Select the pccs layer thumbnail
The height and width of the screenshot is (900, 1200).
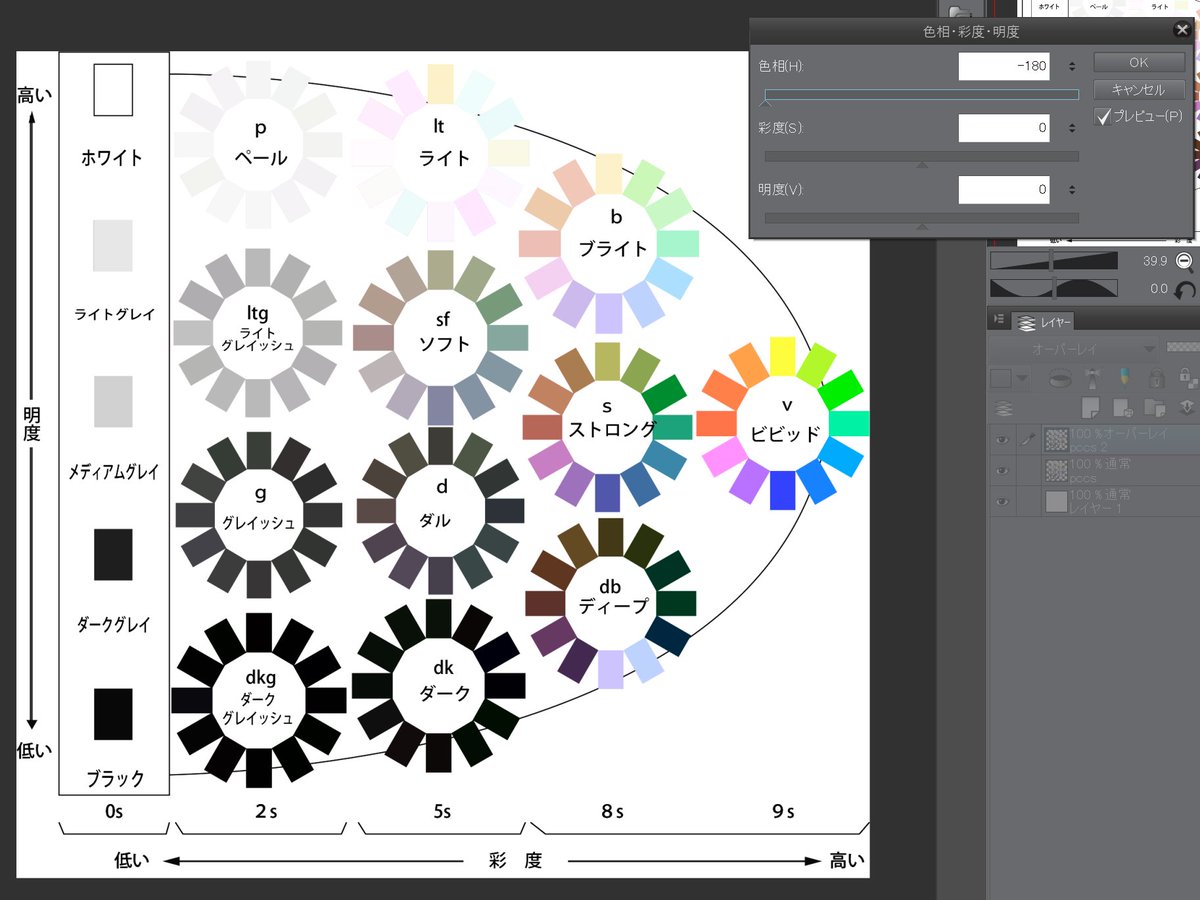point(1055,470)
